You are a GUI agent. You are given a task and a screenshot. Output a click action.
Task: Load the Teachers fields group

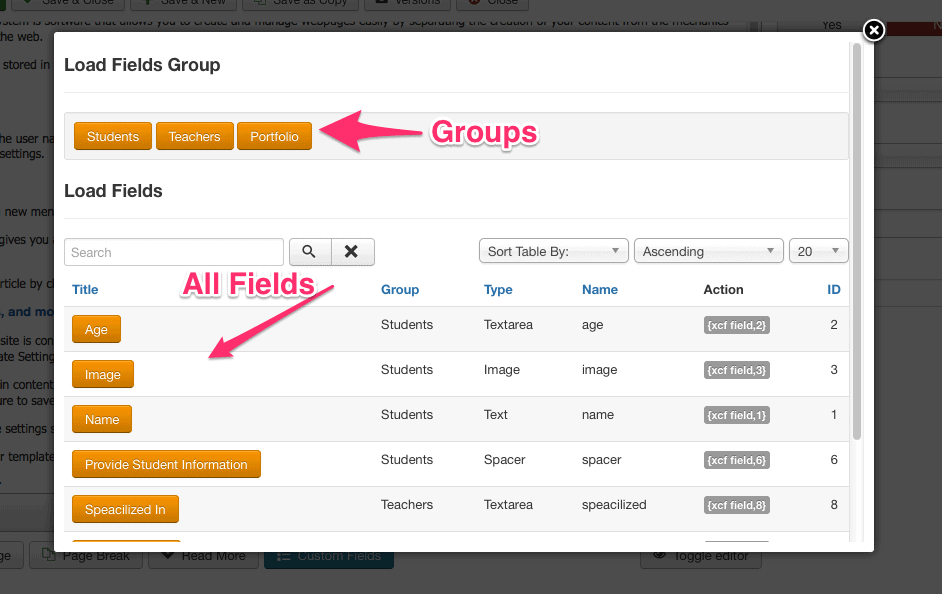click(194, 136)
